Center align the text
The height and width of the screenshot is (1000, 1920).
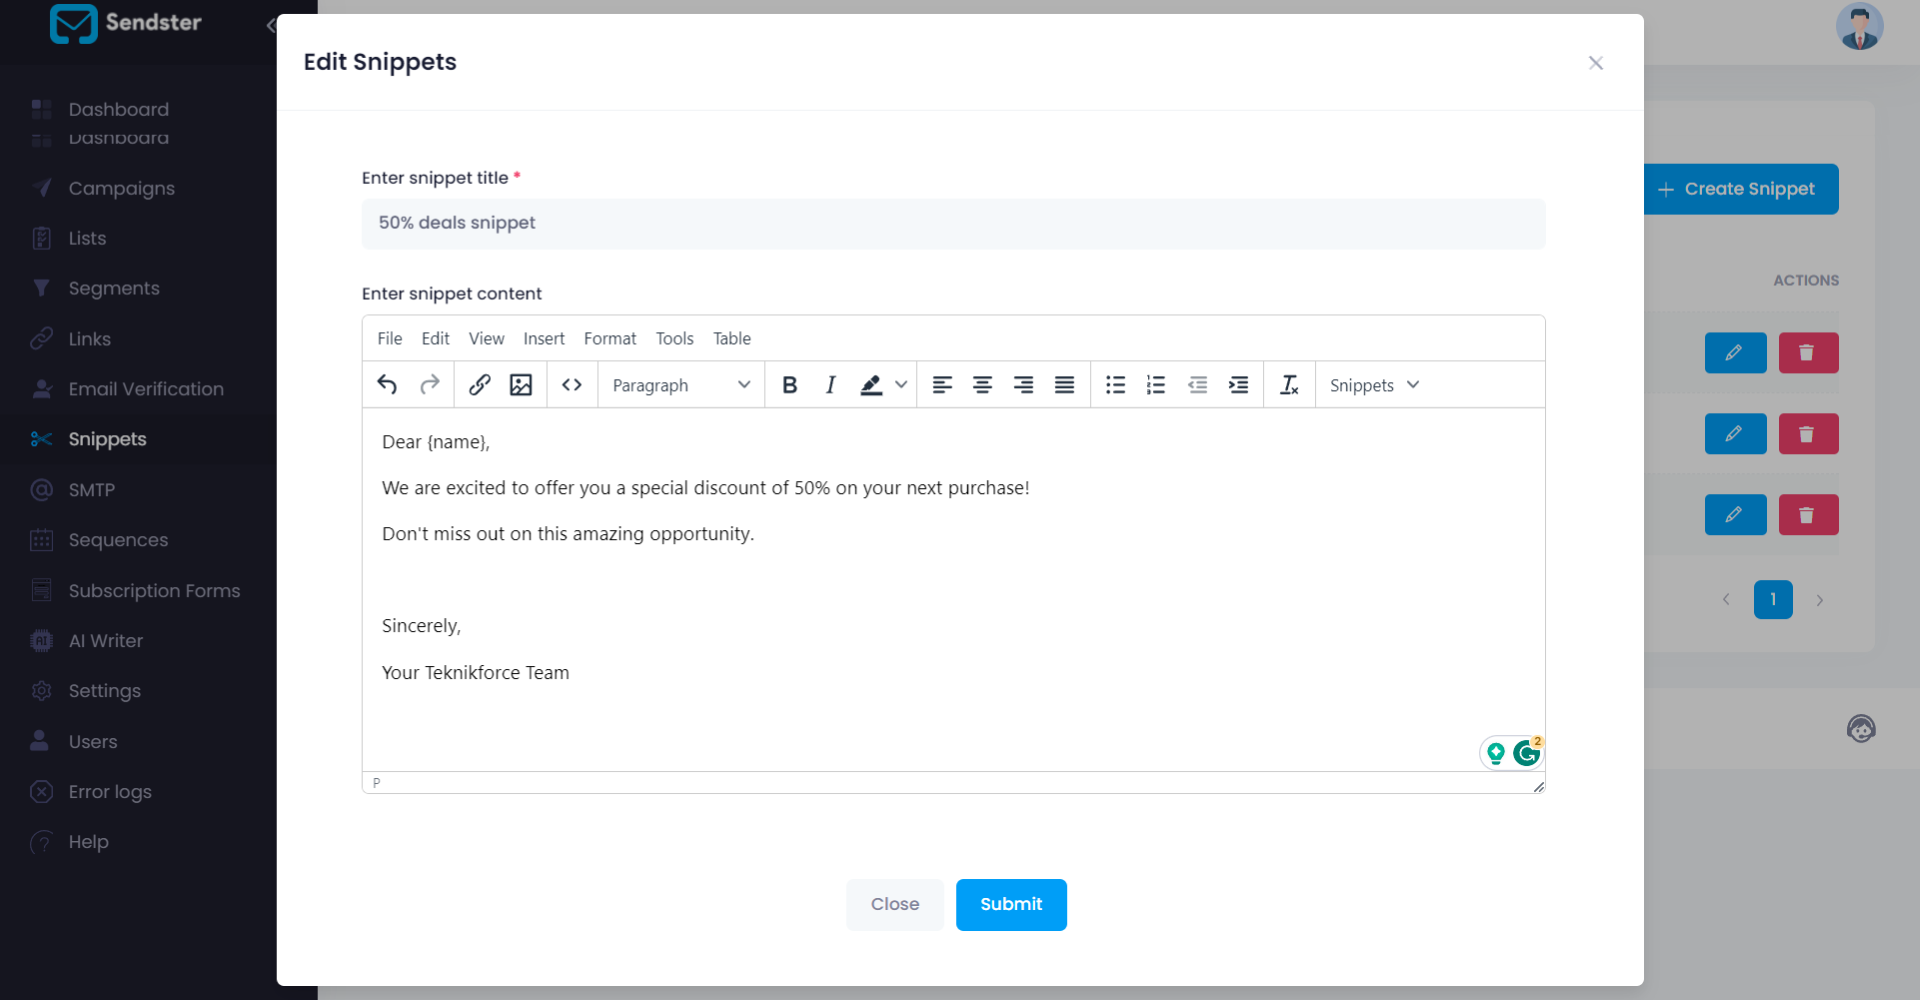[982, 385]
